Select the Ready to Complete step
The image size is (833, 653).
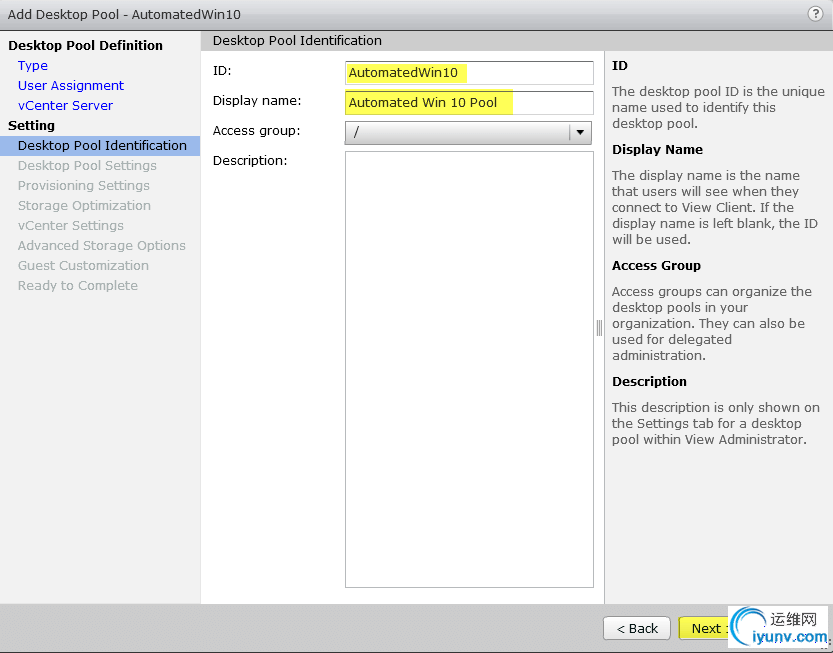point(78,285)
